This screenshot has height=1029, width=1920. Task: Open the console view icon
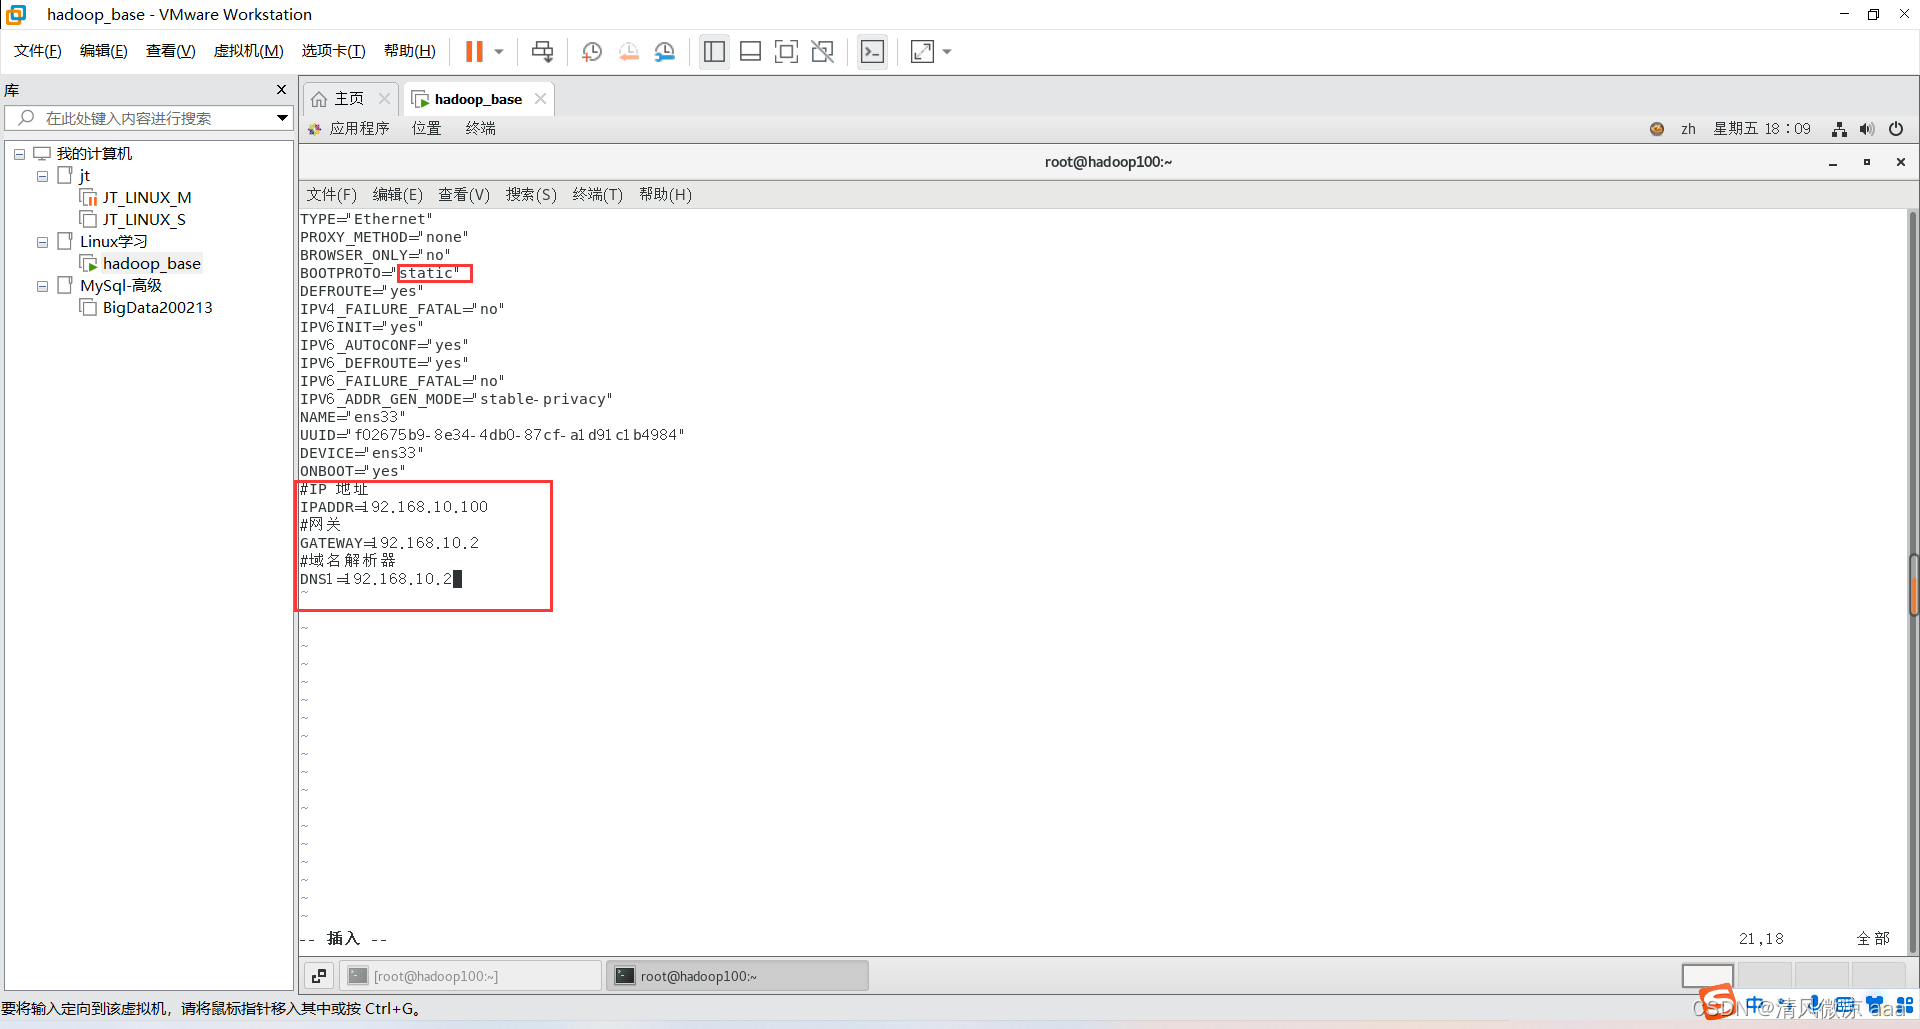tap(872, 52)
